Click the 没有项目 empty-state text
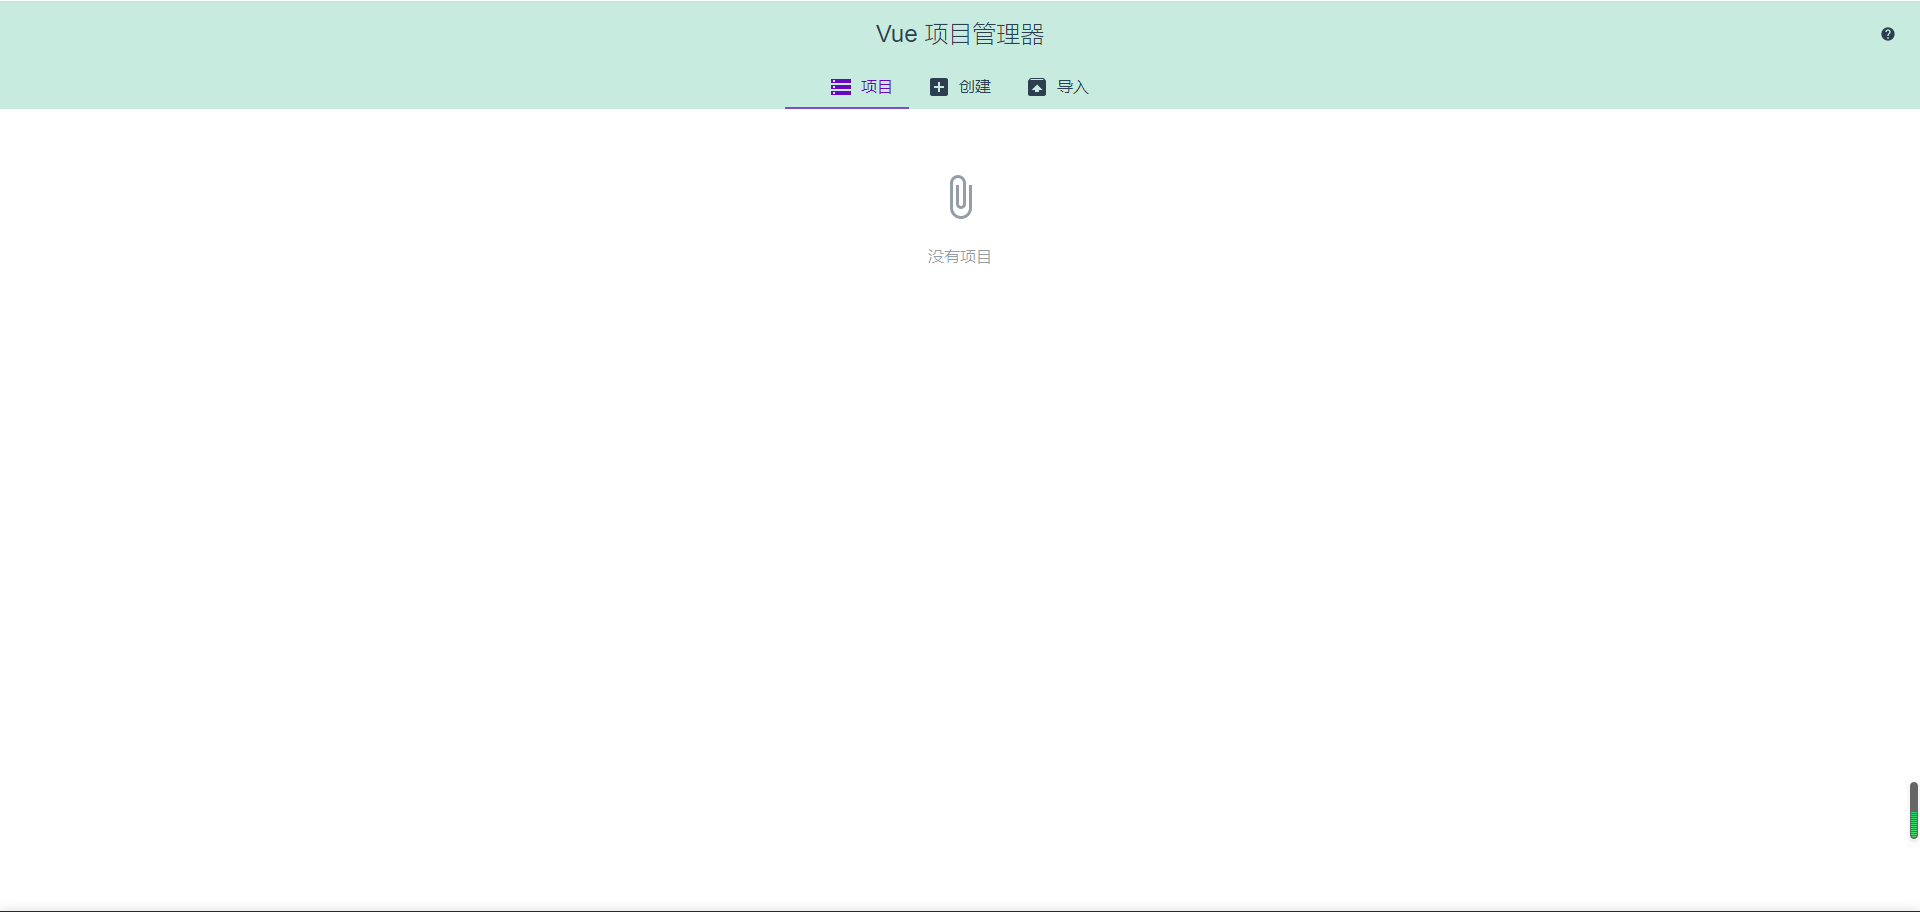This screenshot has height=912, width=1920. (959, 256)
